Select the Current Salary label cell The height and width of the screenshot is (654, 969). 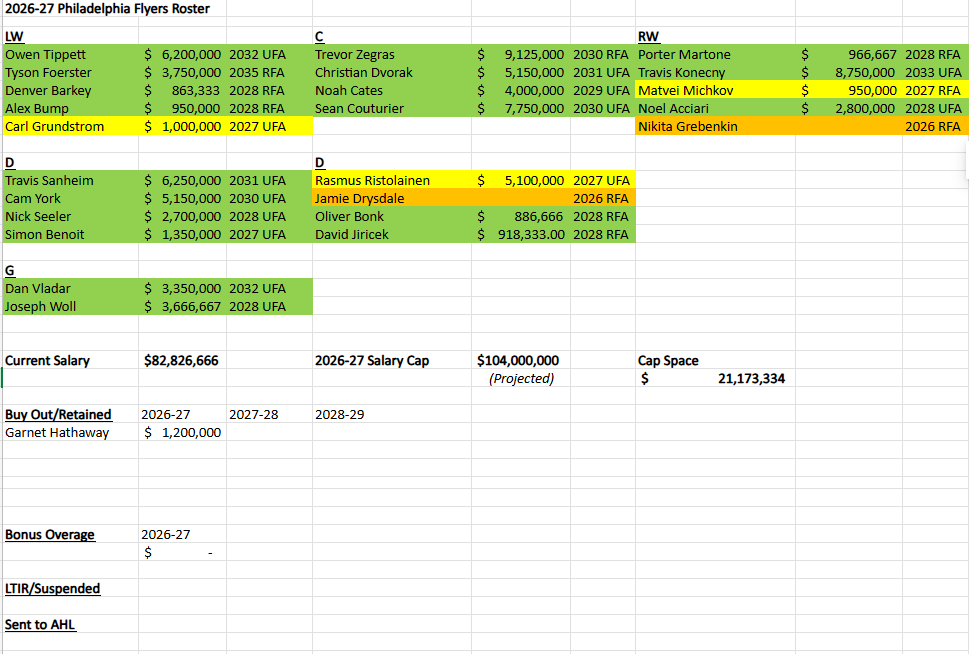coord(70,360)
